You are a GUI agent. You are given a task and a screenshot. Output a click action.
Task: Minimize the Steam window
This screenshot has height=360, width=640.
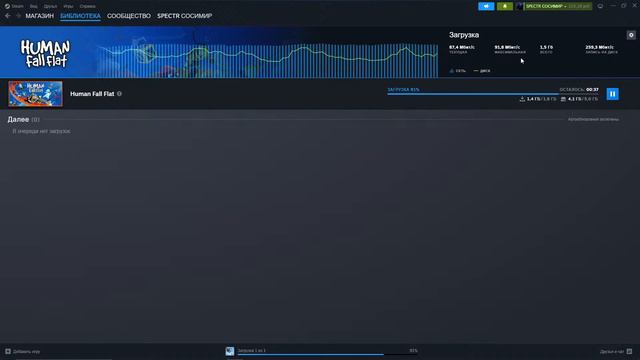613,6
